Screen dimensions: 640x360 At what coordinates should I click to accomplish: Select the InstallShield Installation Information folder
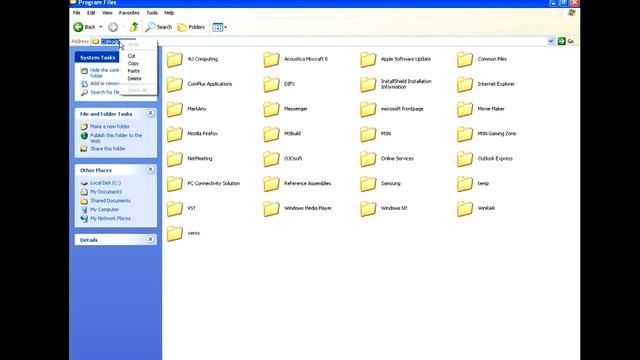pyautogui.click(x=396, y=84)
